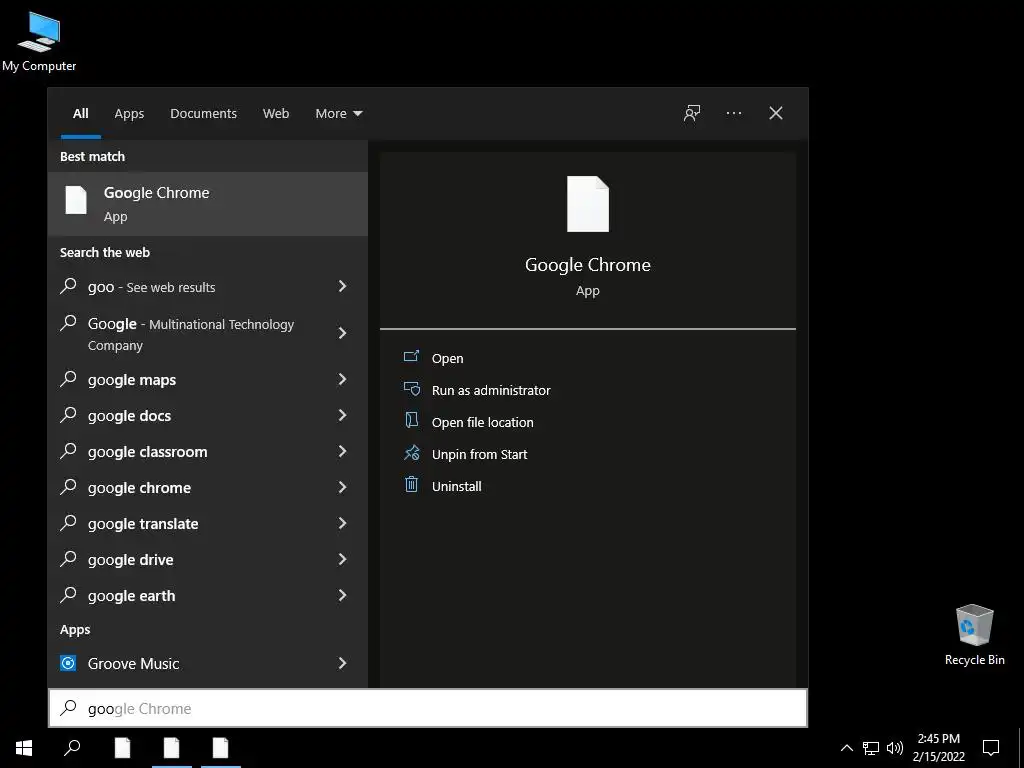
Task: Open the taskbar clock showing 2:45 PM
Action: [x=938, y=748]
